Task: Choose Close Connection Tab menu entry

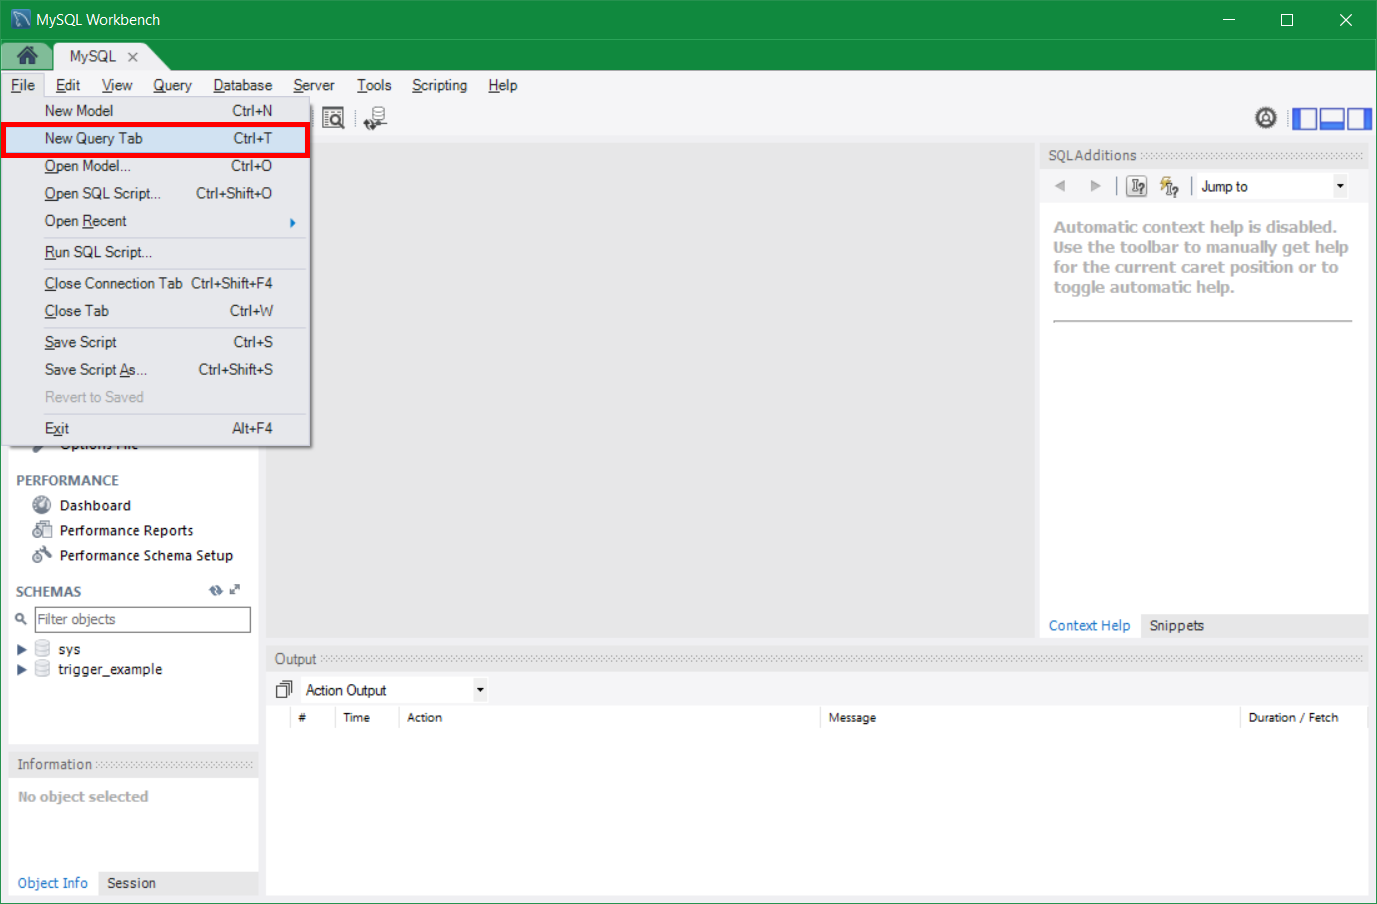Action: point(156,284)
